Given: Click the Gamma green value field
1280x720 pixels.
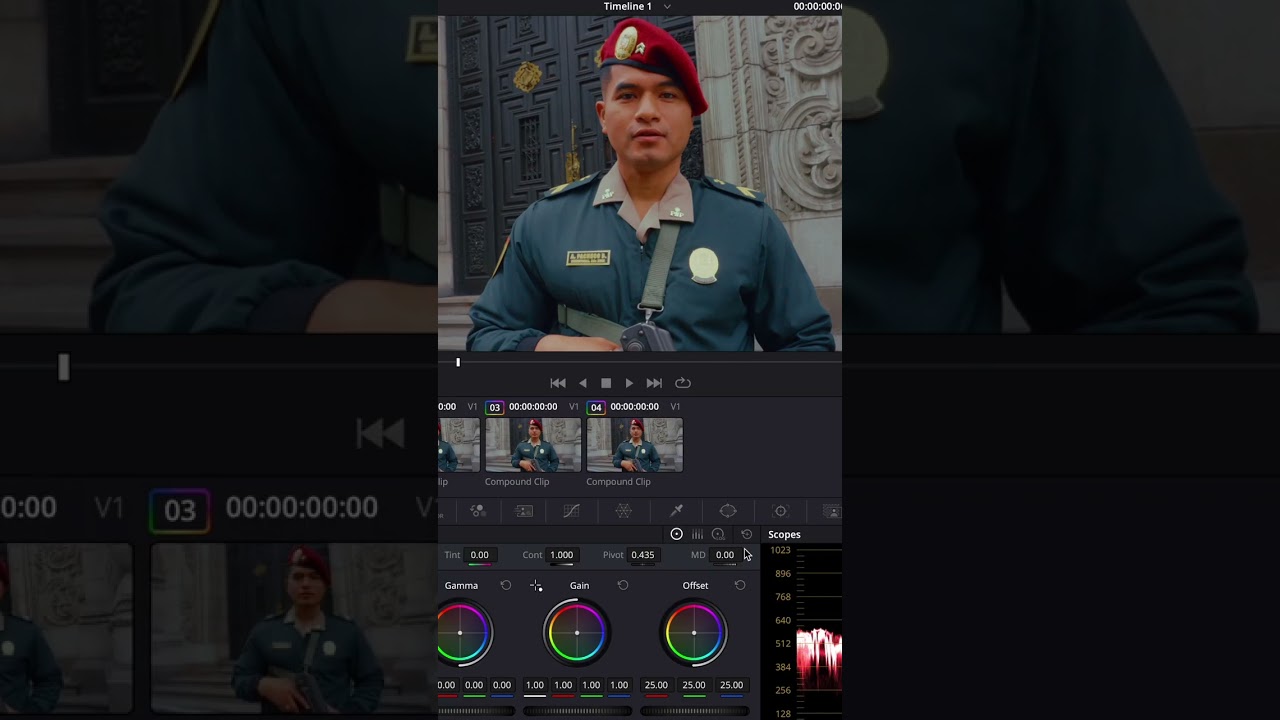Looking at the screenshot, I should (x=474, y=686).
